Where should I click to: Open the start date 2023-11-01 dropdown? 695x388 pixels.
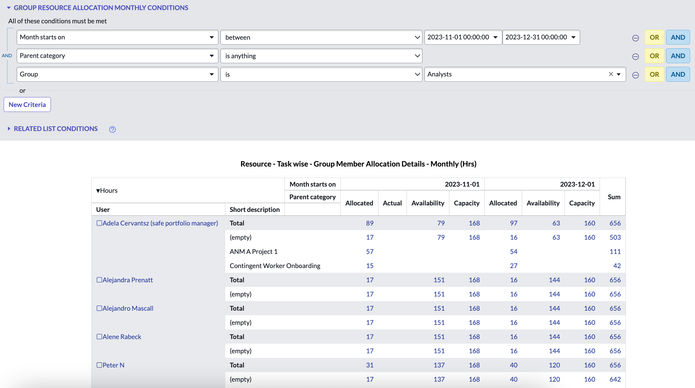click(x=463, y=37)
